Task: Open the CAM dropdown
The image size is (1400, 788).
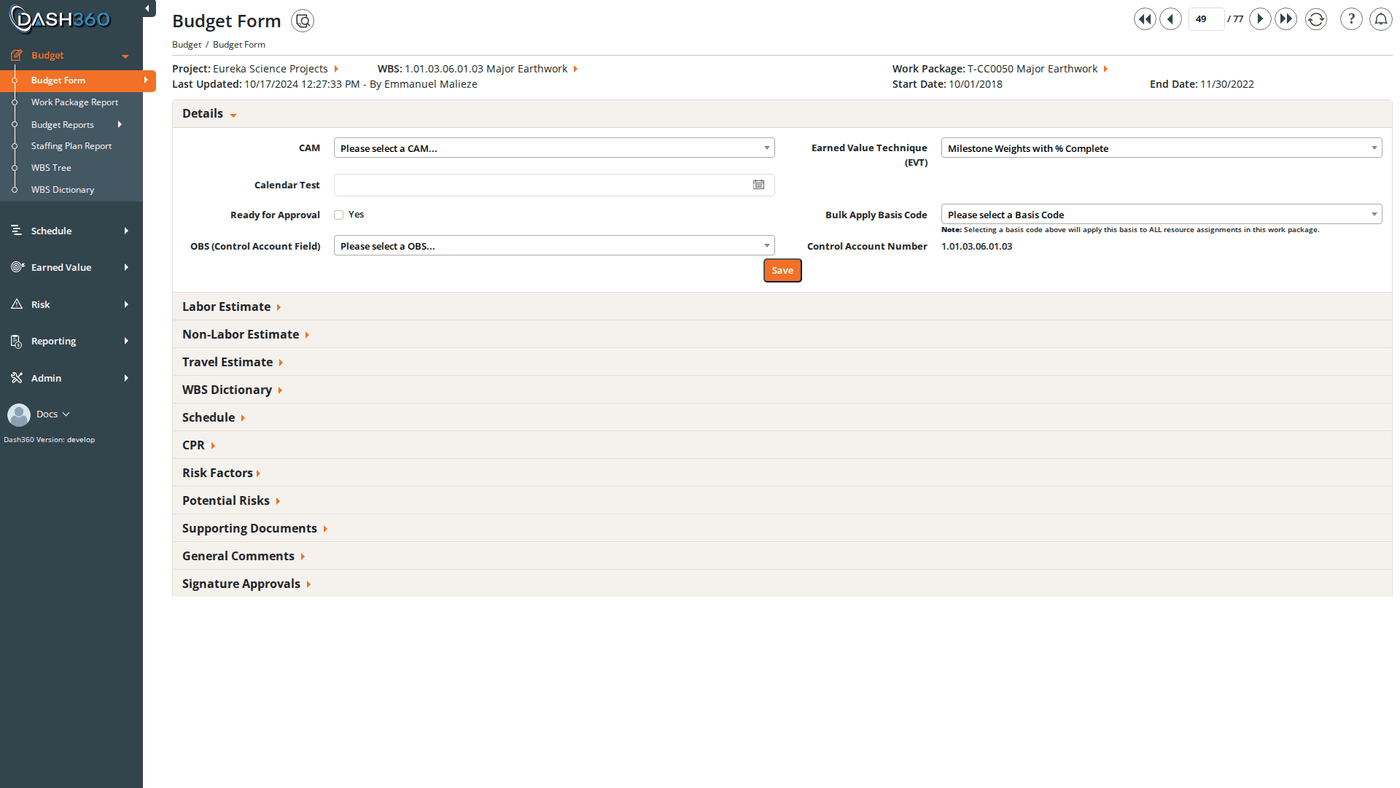Action: 554,148
